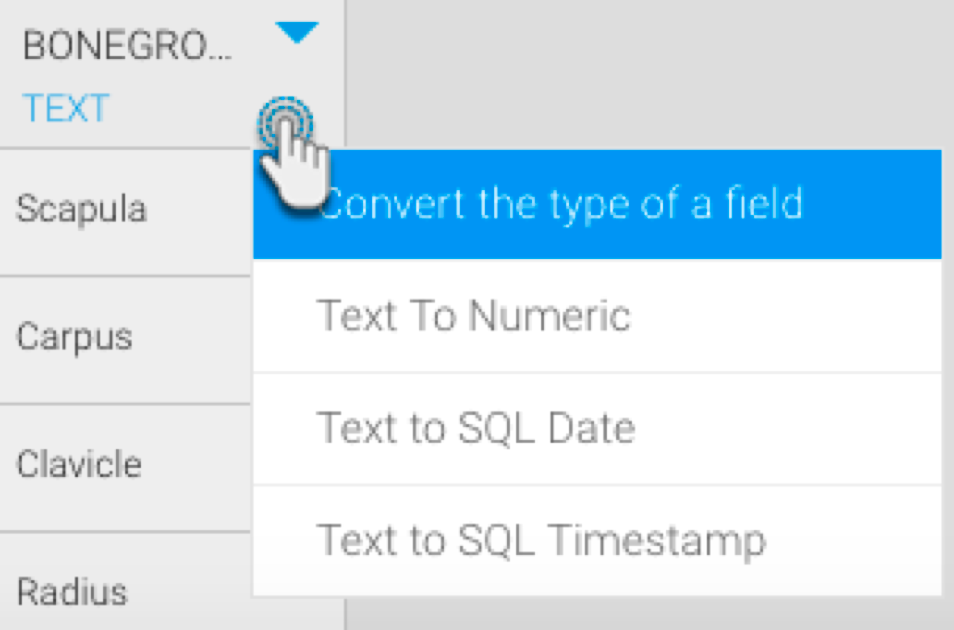
Task: Pick Text to SQL Timestamp option
Action: [x=541, y=540]
